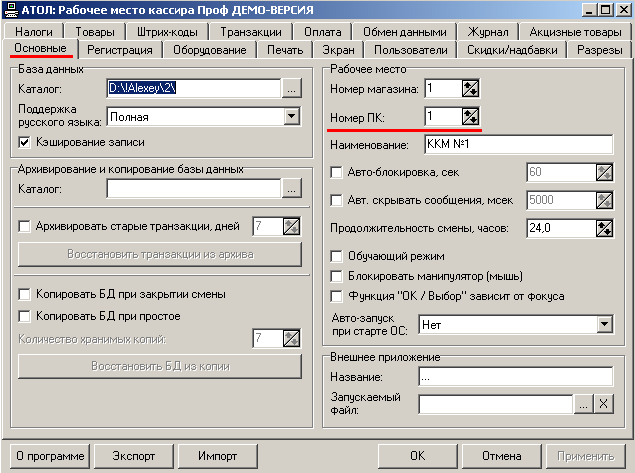Confirm settings with OK button
The image size is (635, 473).
[418, 456]
